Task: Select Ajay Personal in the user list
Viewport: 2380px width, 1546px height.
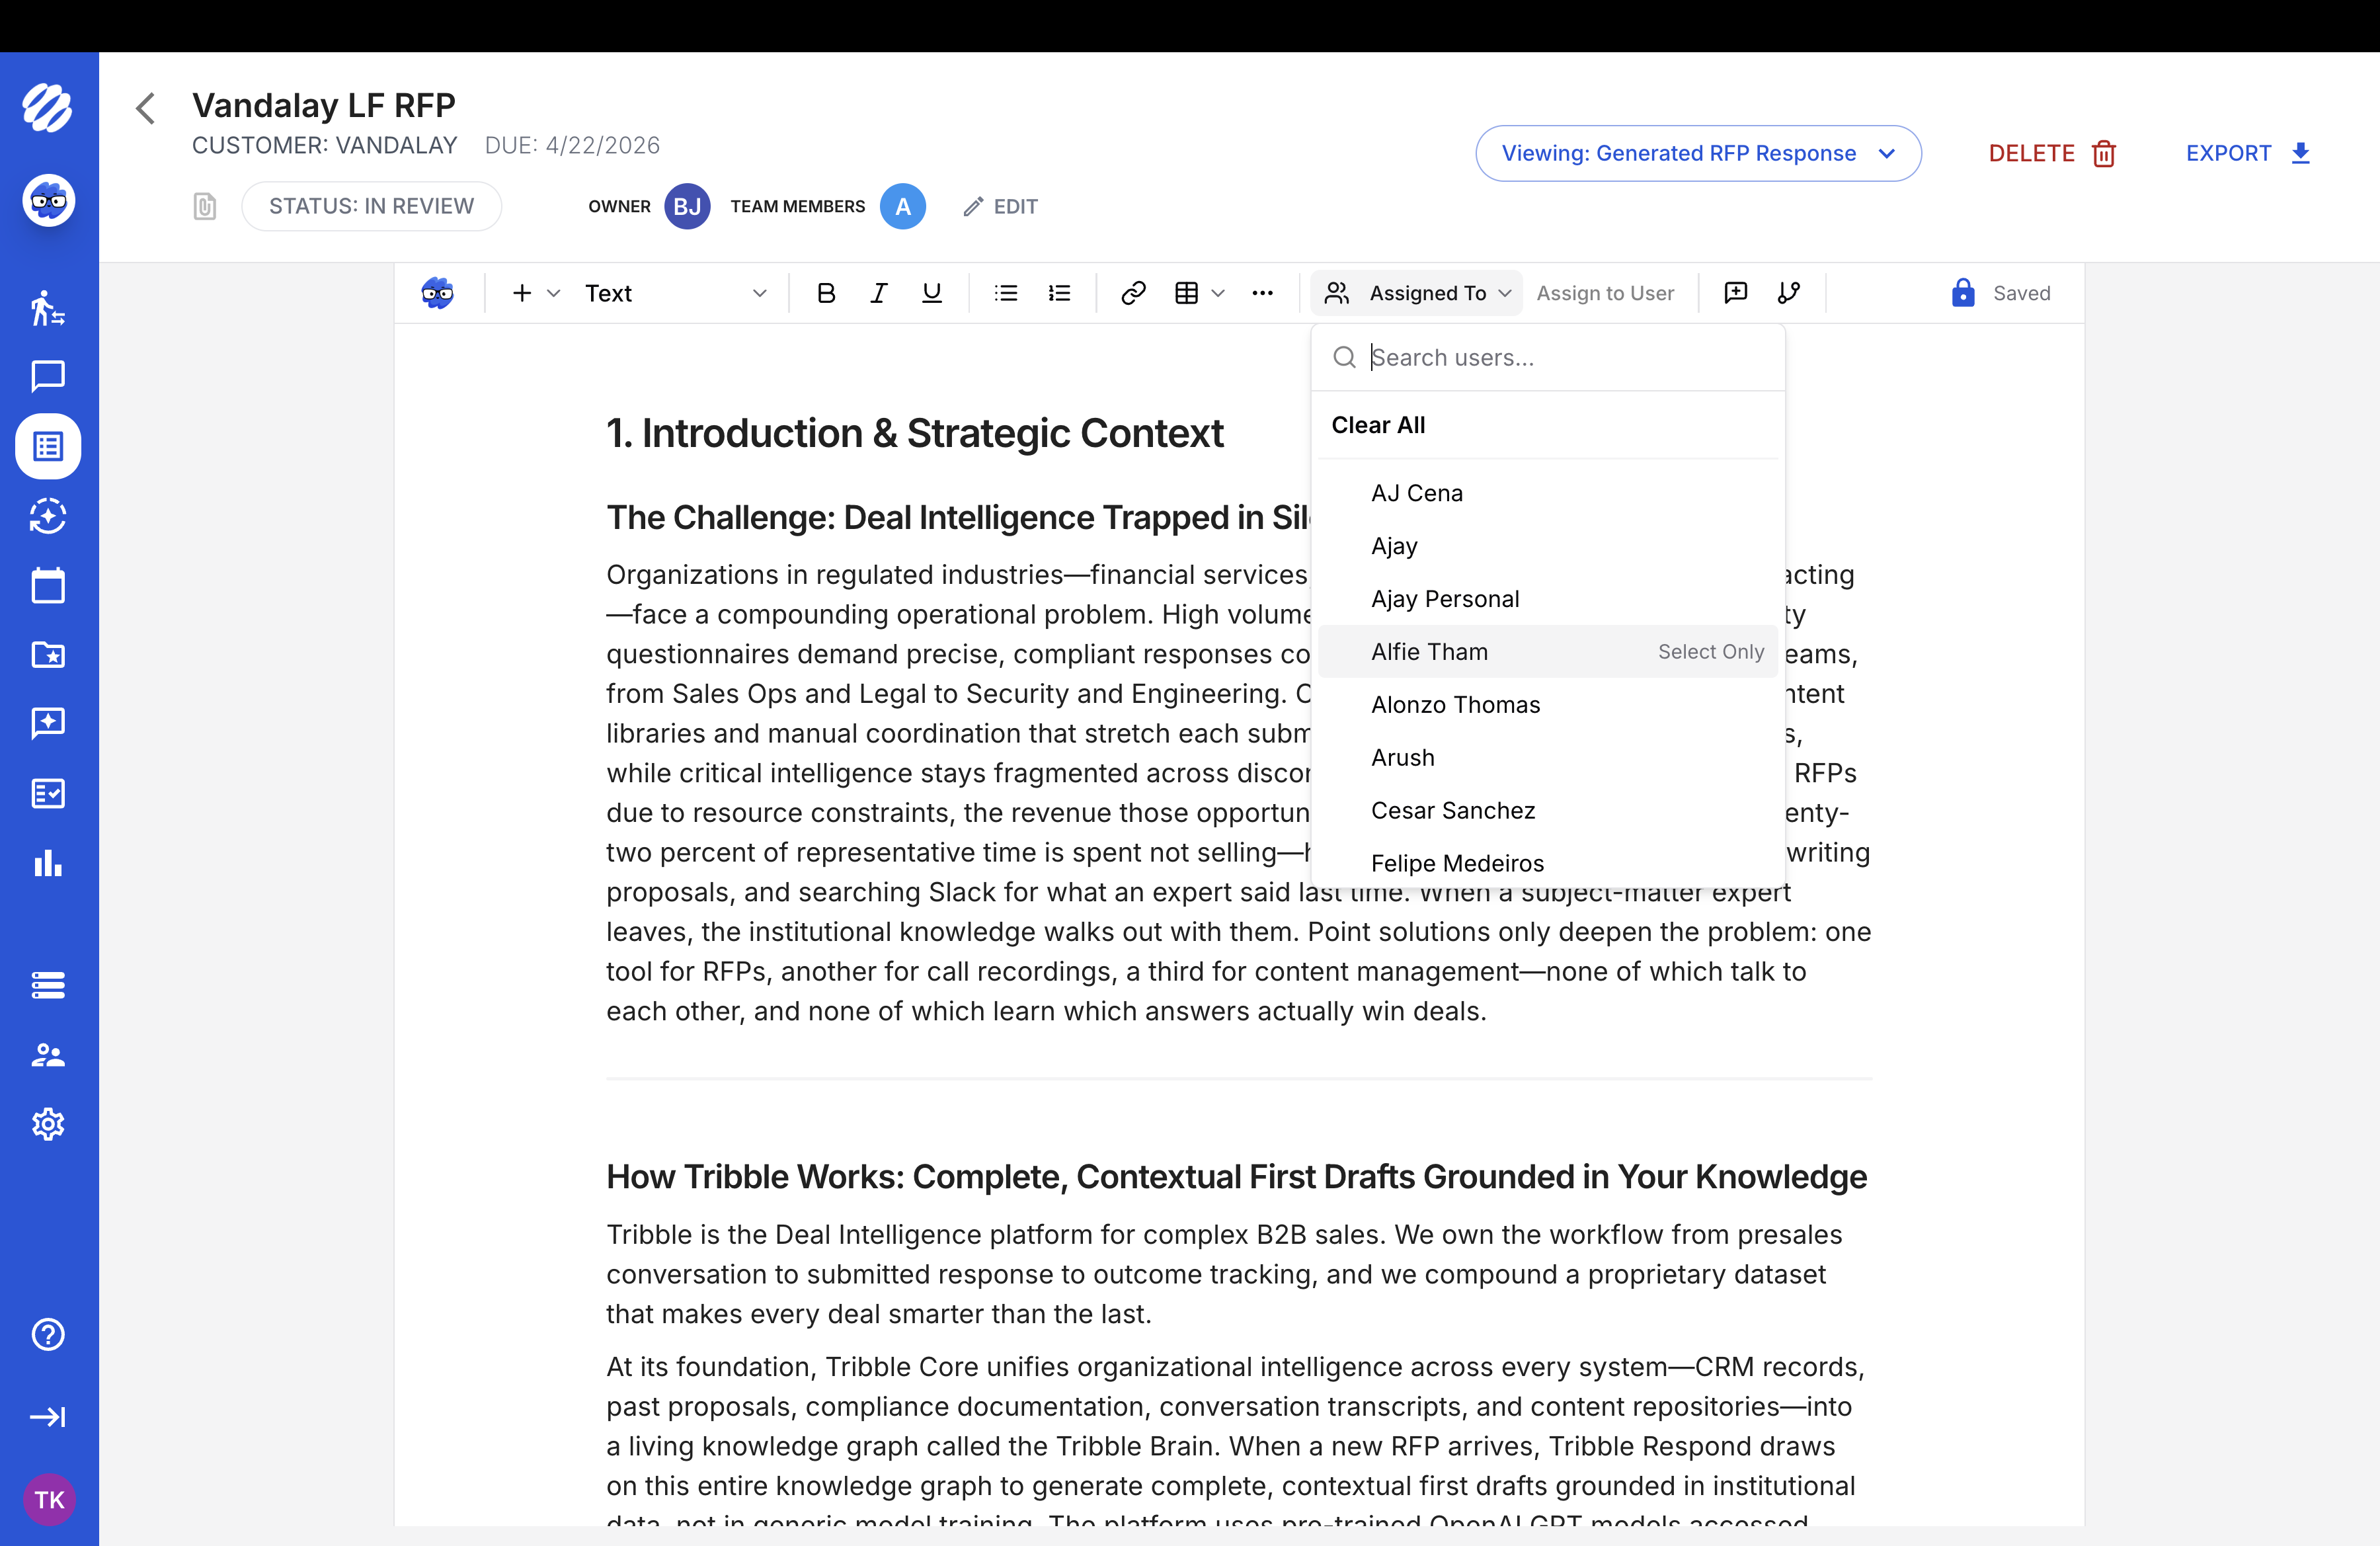Action: 1548,599
